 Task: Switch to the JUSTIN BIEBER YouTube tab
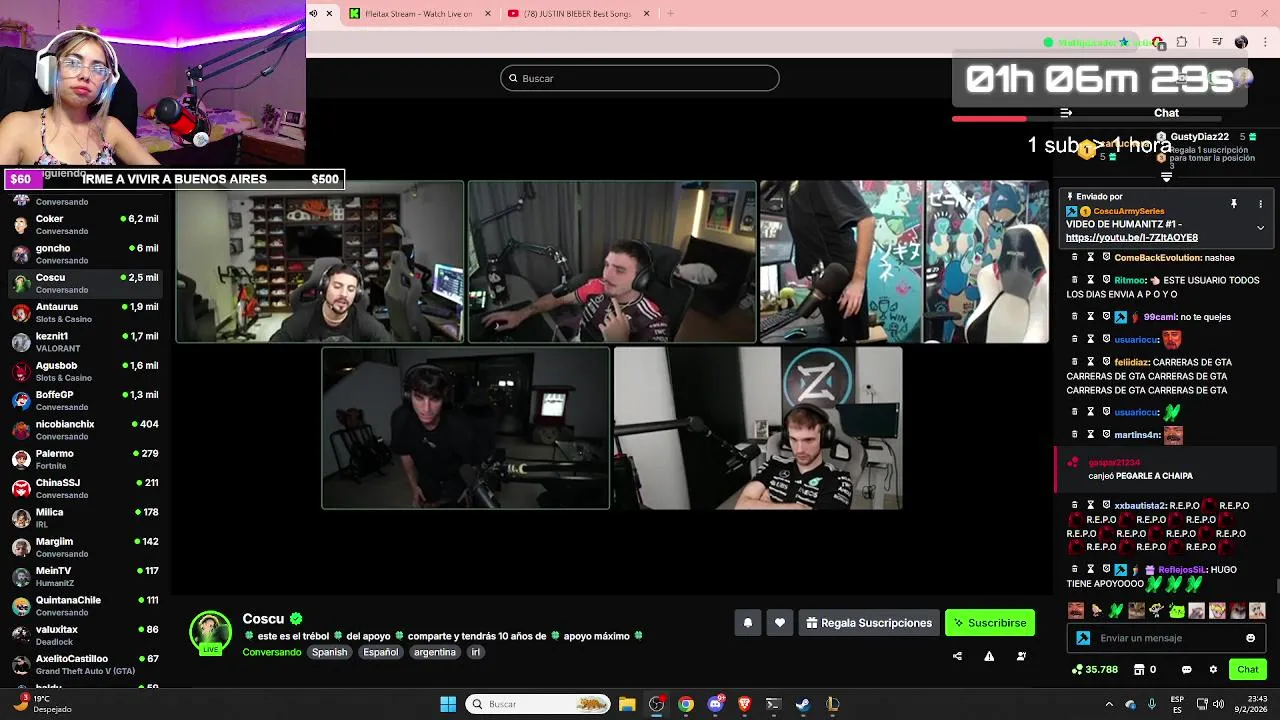pos(578,13)
